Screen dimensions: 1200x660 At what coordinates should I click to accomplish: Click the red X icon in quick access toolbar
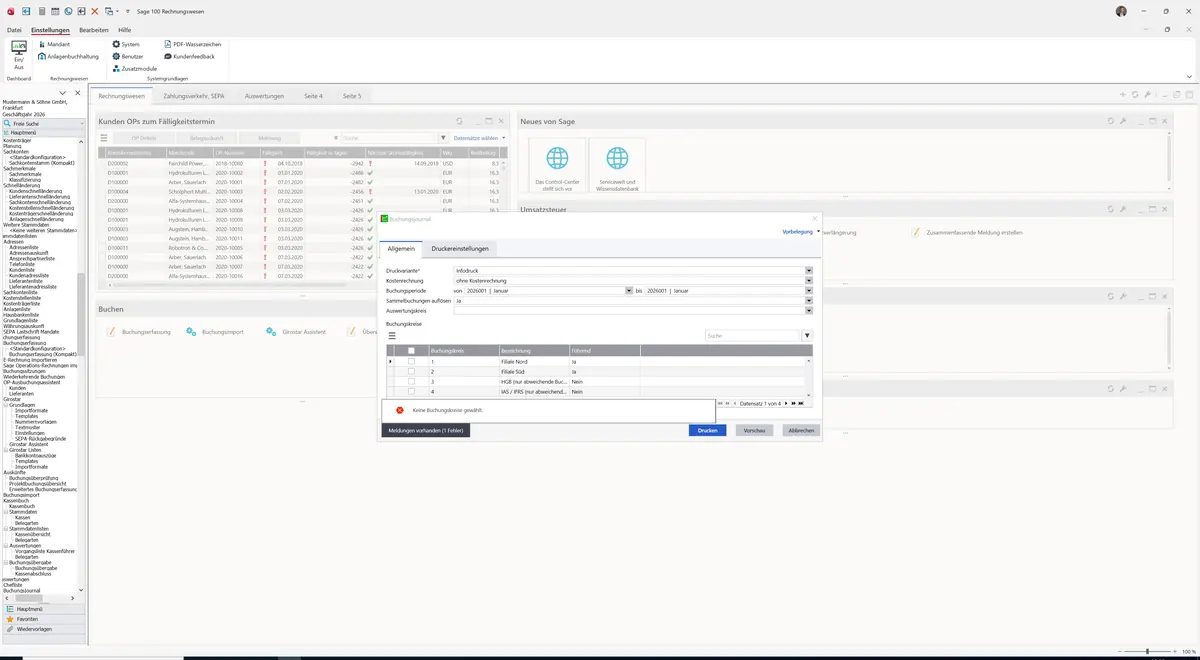95,11
